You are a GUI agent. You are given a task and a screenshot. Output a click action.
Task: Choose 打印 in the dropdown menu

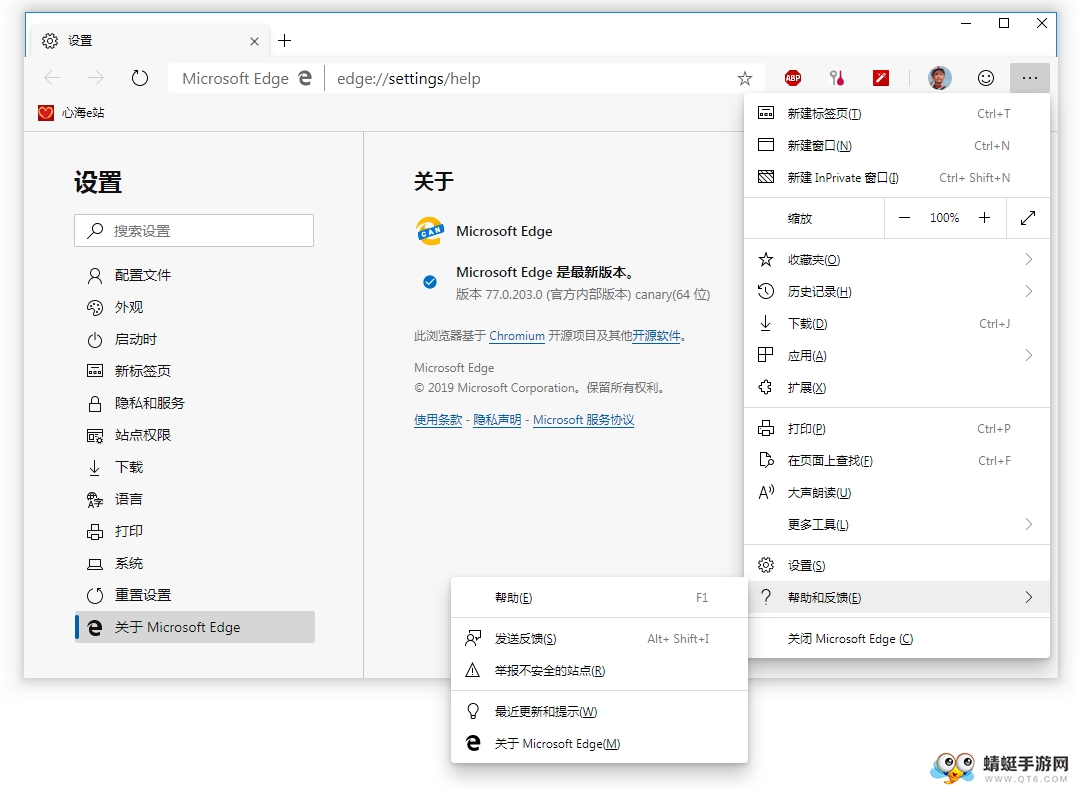pos(896,429)
